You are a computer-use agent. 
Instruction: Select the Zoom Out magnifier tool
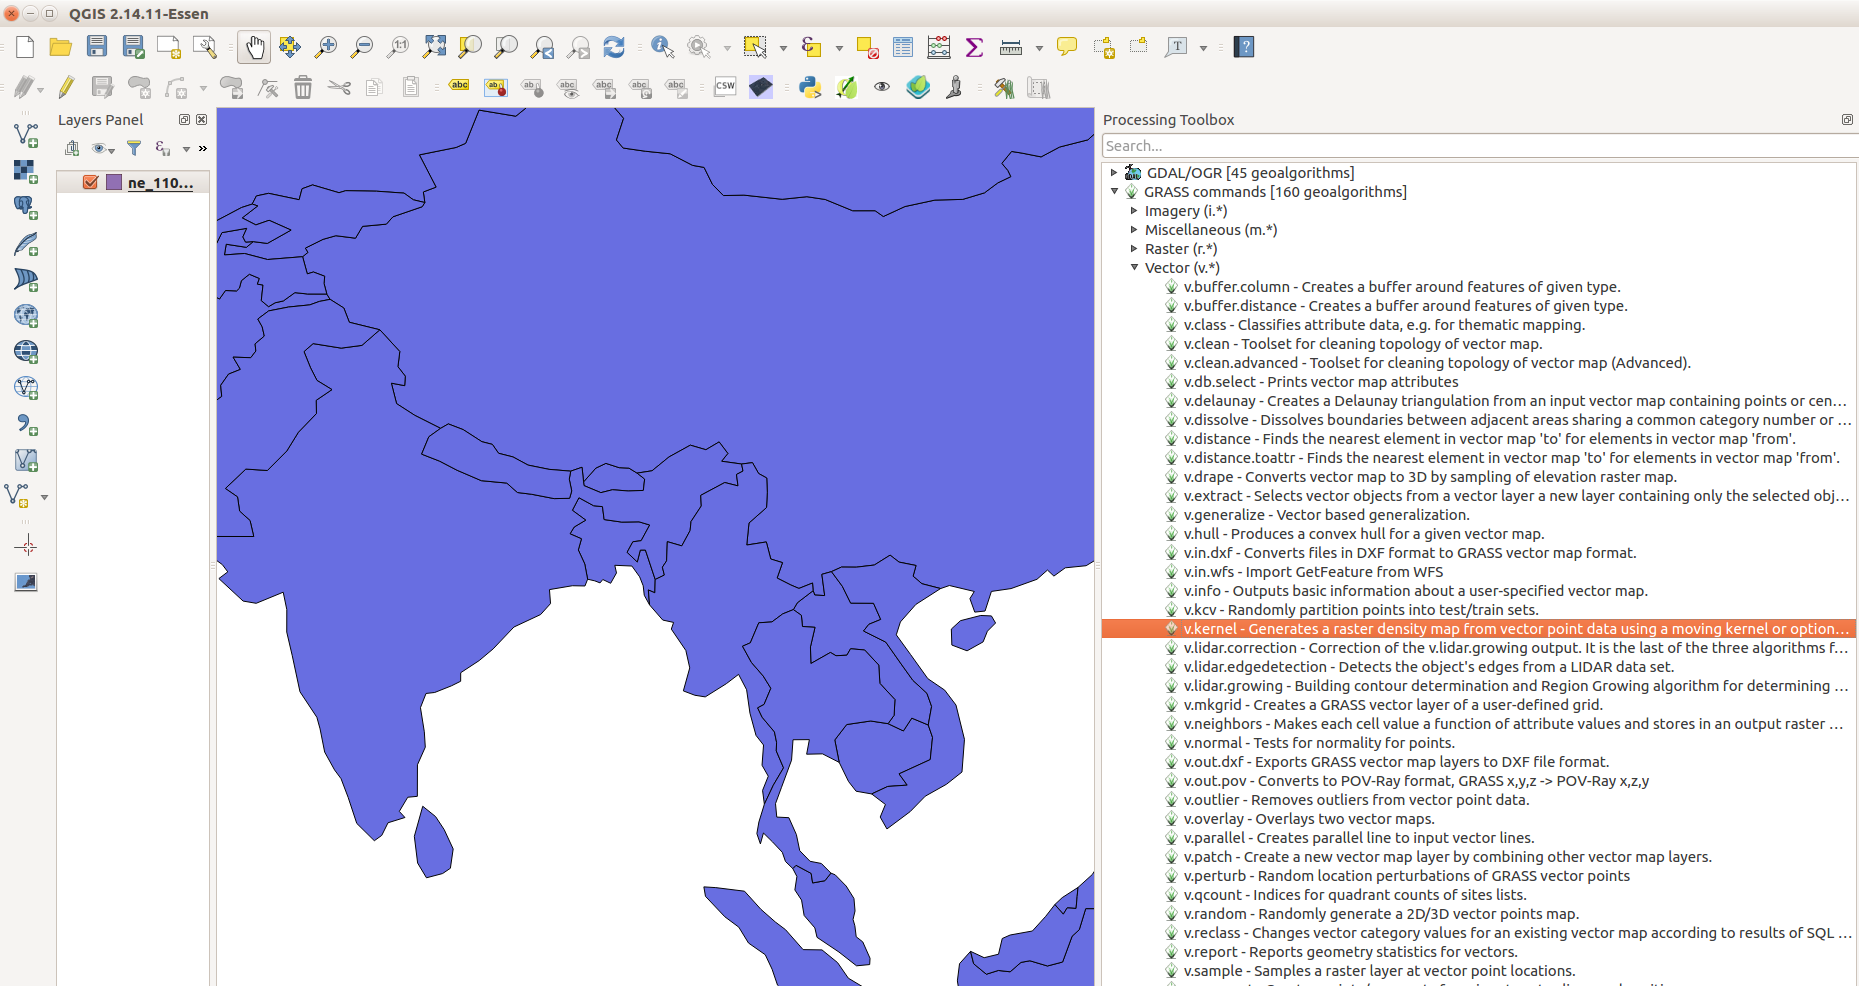coord(362,47)
